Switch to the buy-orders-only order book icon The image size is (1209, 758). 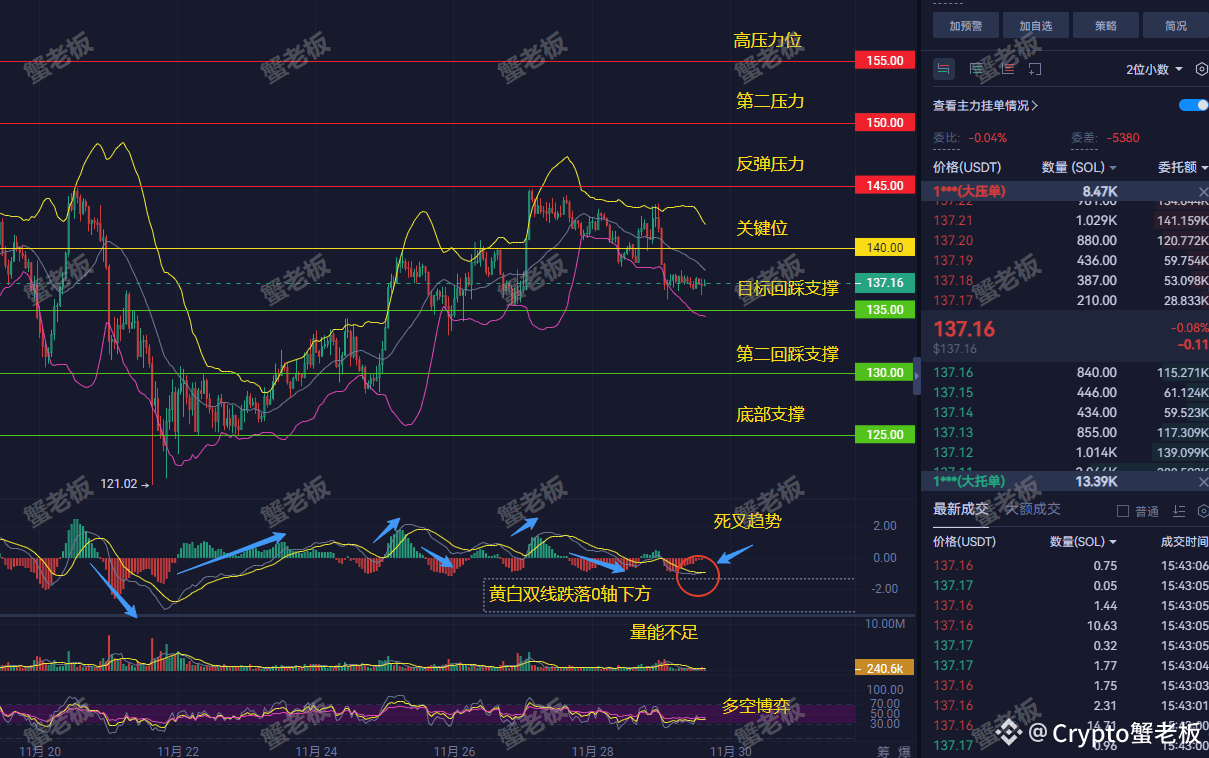click(976, 69)
